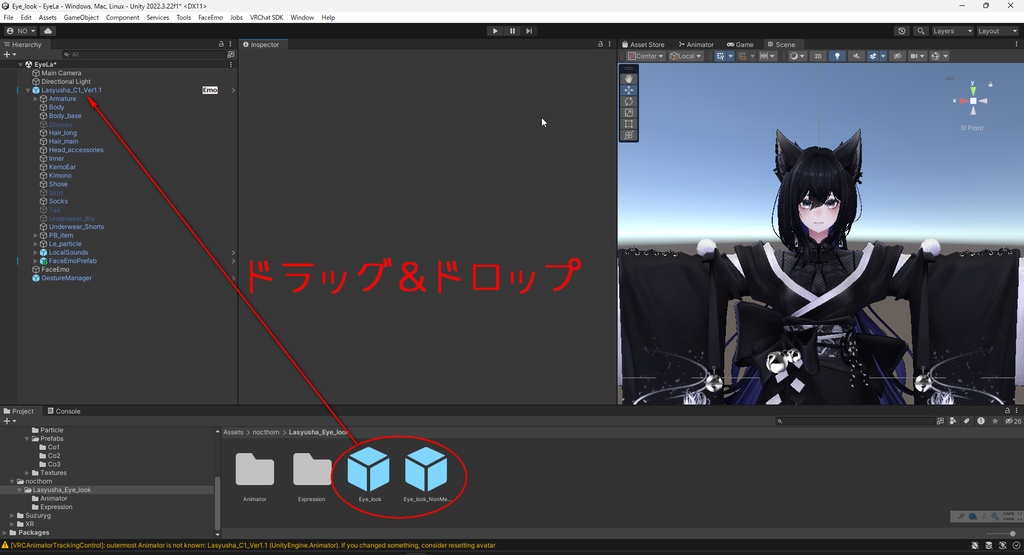Toggle the Scene view grid visibility
Image resolution: width=1024 pixels, height=555 pixels.
coord(720,56)
